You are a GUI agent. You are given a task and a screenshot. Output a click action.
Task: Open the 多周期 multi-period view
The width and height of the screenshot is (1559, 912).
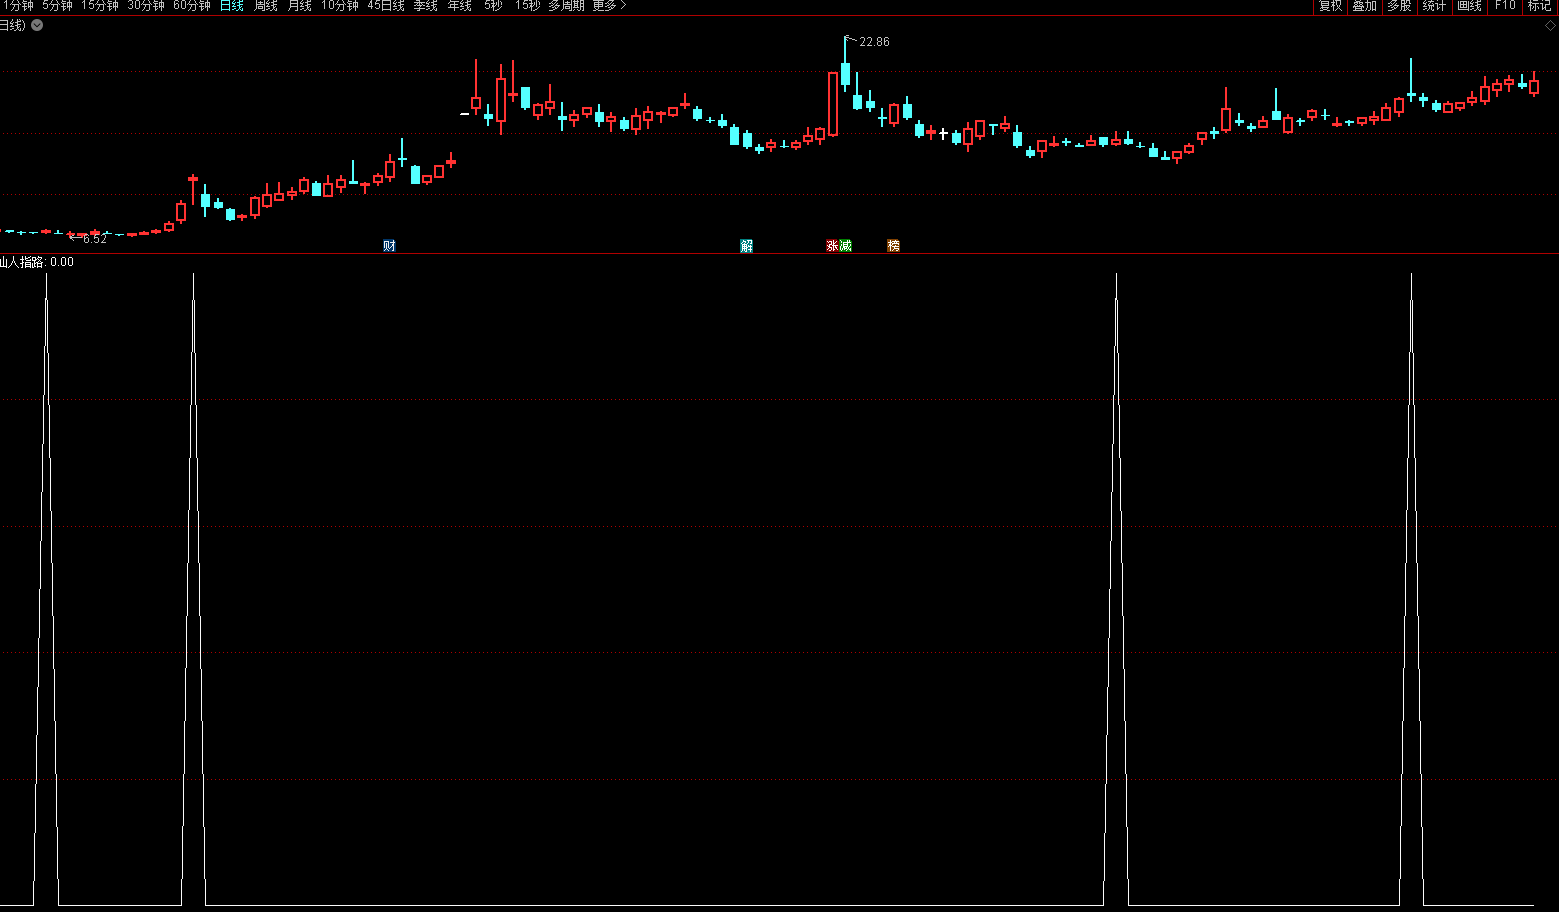pos(566,6)
